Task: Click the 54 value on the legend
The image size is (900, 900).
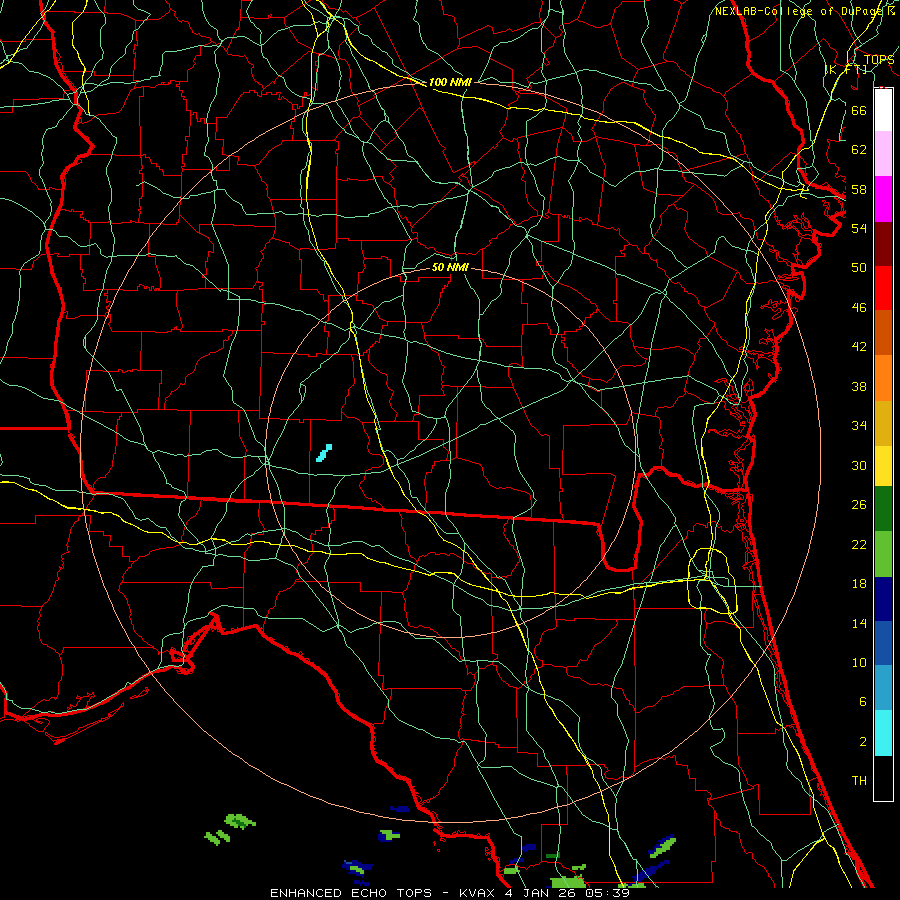Action: pos(859,228)
